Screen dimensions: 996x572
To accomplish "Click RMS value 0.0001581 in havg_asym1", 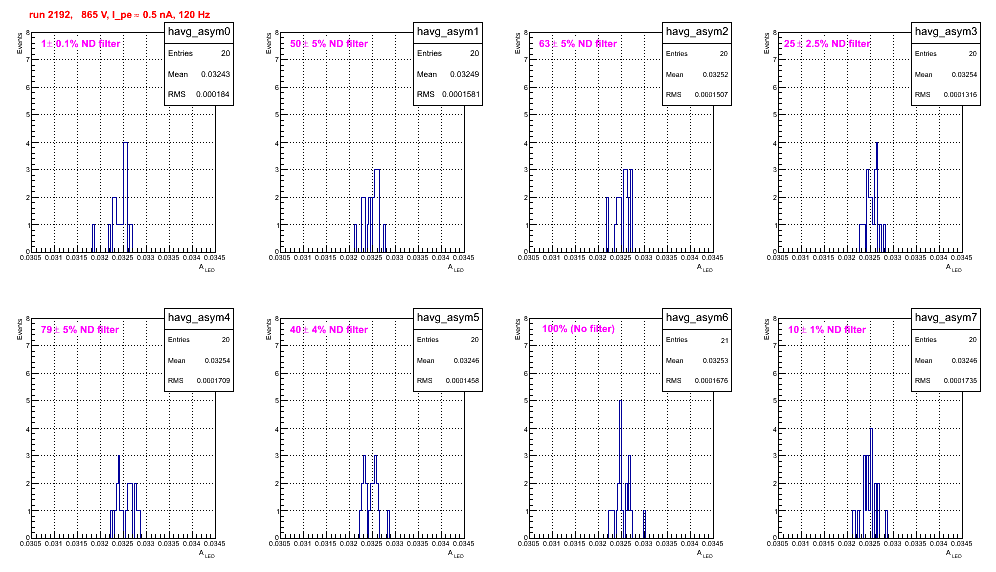I will point(461,95).
